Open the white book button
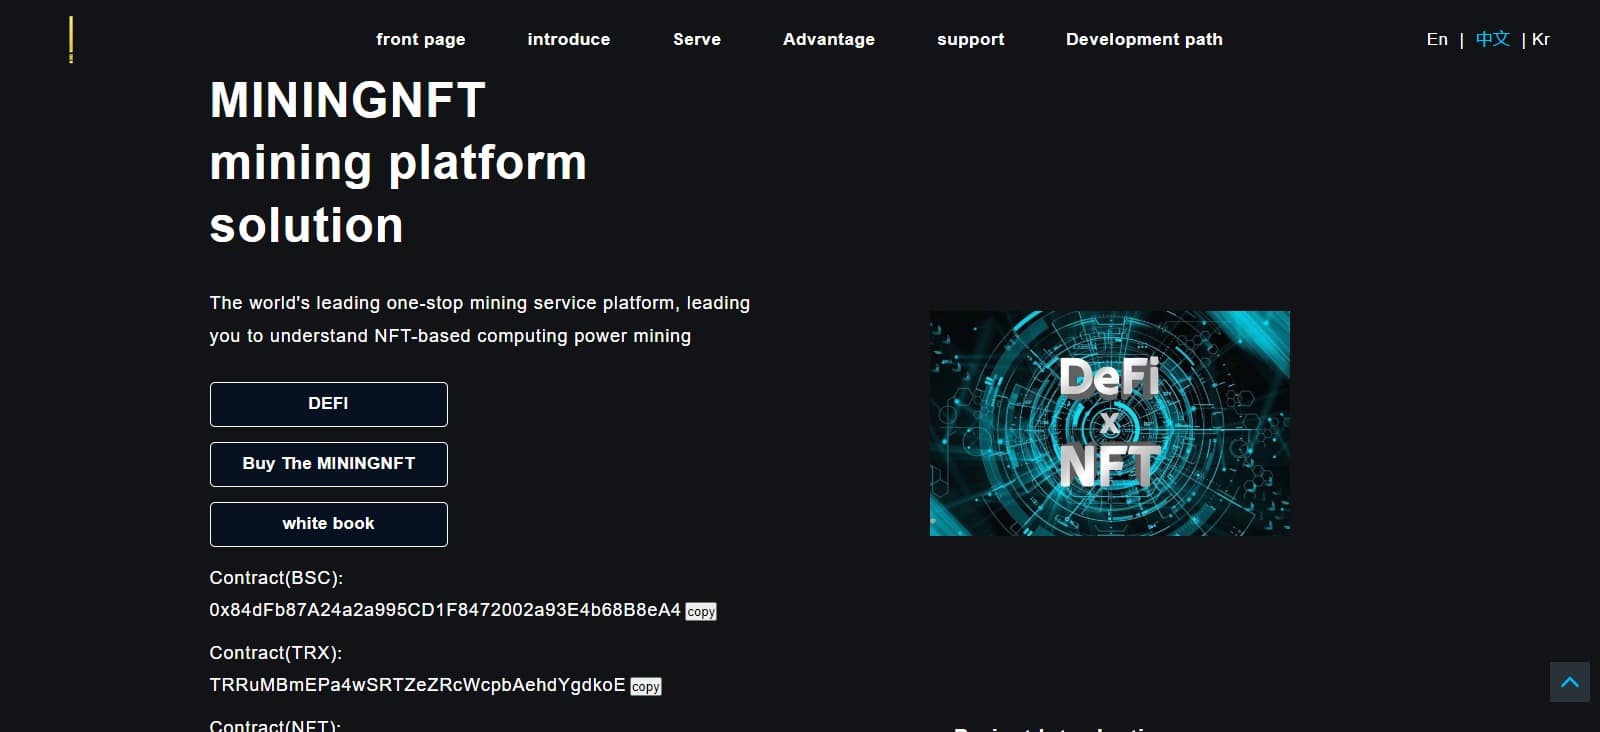This screenshot has width=1600, height=732. (328, 524)
